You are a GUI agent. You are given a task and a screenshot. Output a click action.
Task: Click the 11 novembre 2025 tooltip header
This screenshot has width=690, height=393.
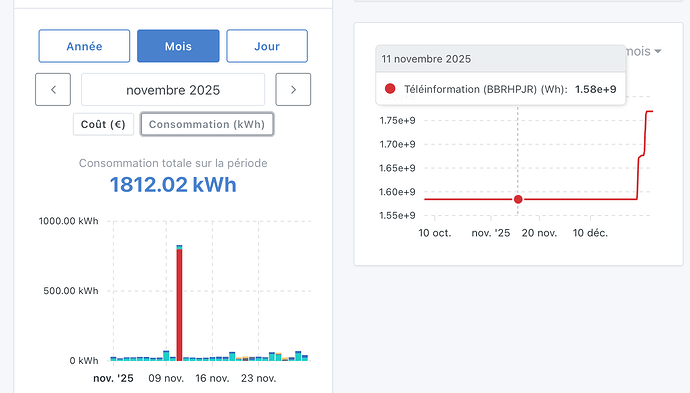500,59
